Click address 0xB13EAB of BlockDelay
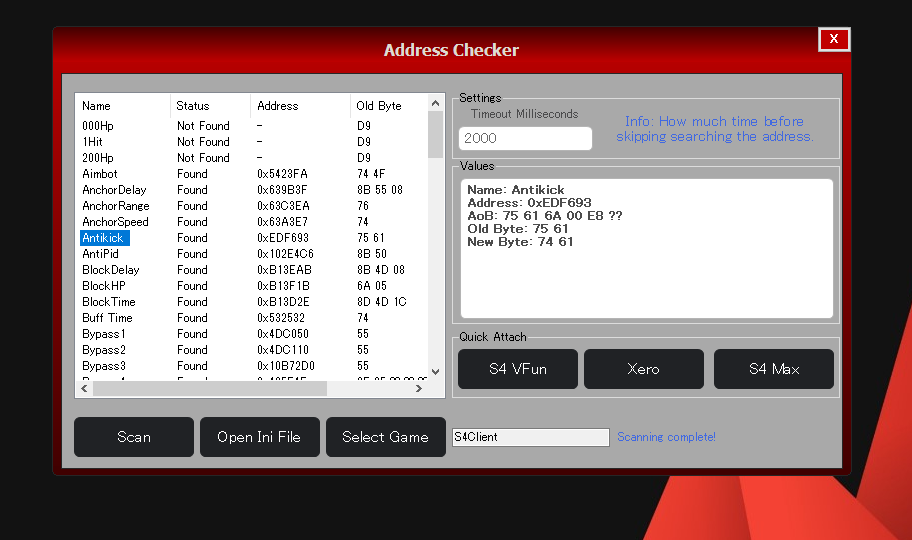Screen dimensions: 912x540 284,270
